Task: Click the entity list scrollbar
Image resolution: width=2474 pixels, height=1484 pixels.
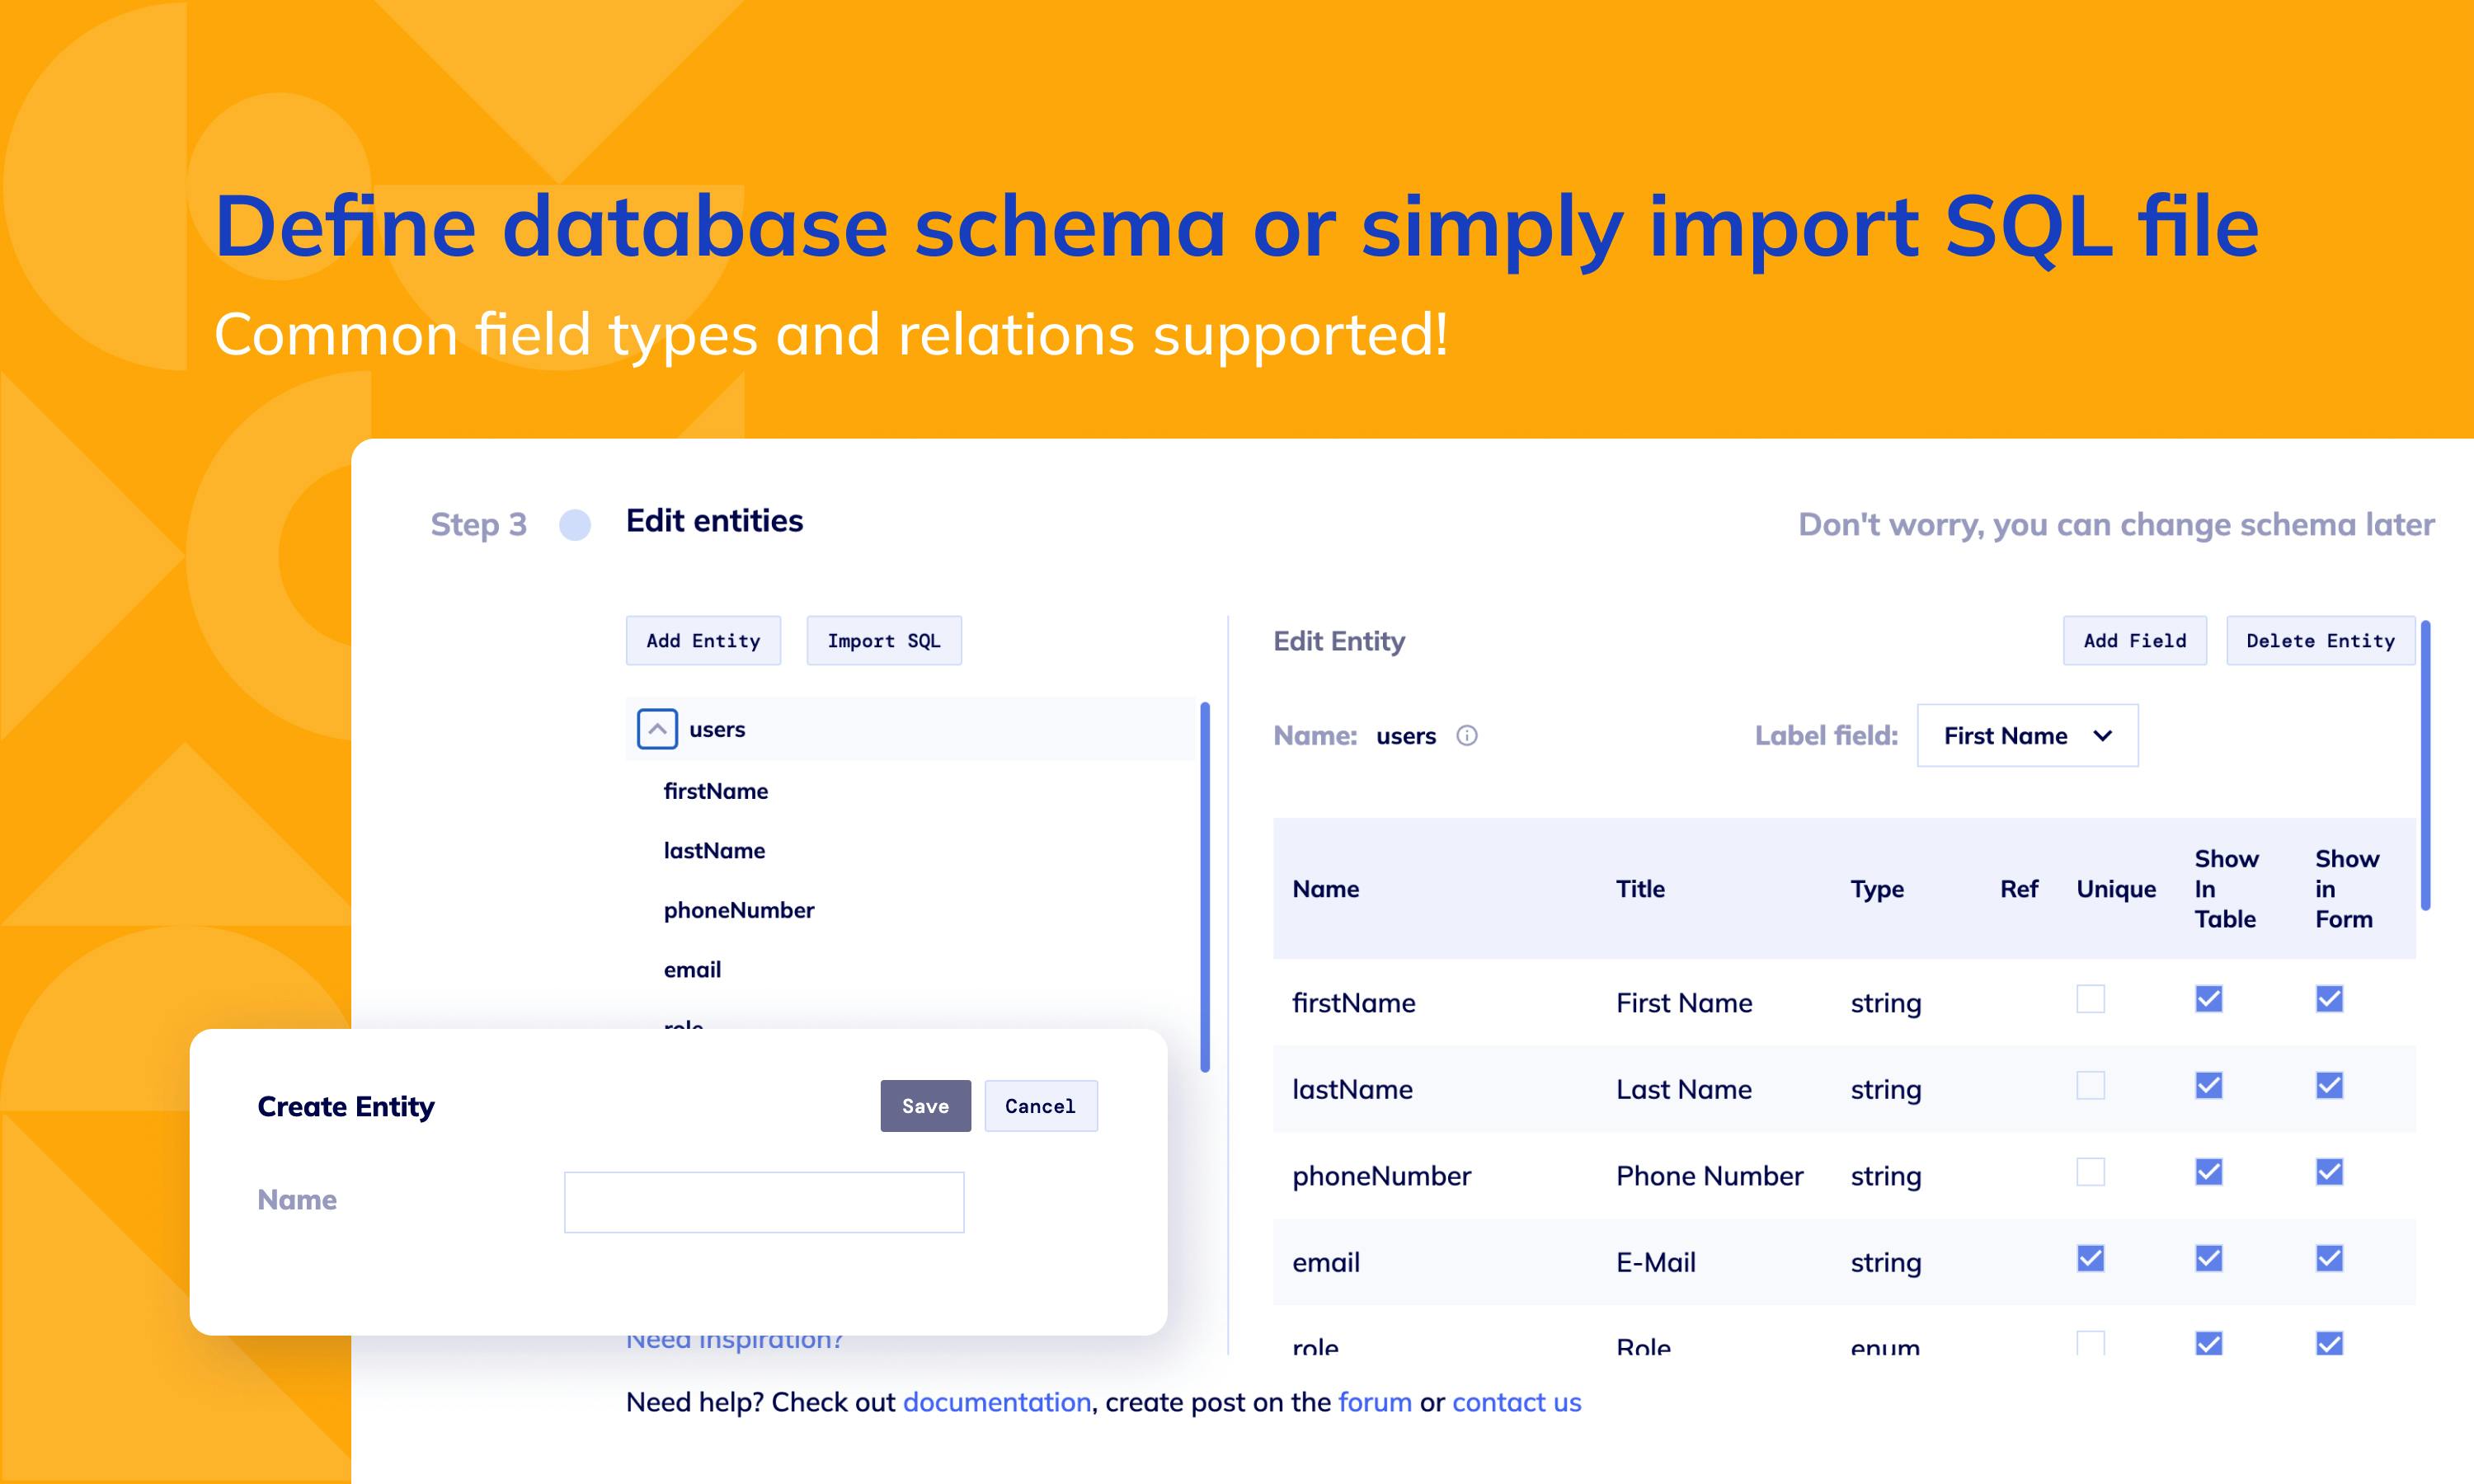Action: click(1205, 887)
